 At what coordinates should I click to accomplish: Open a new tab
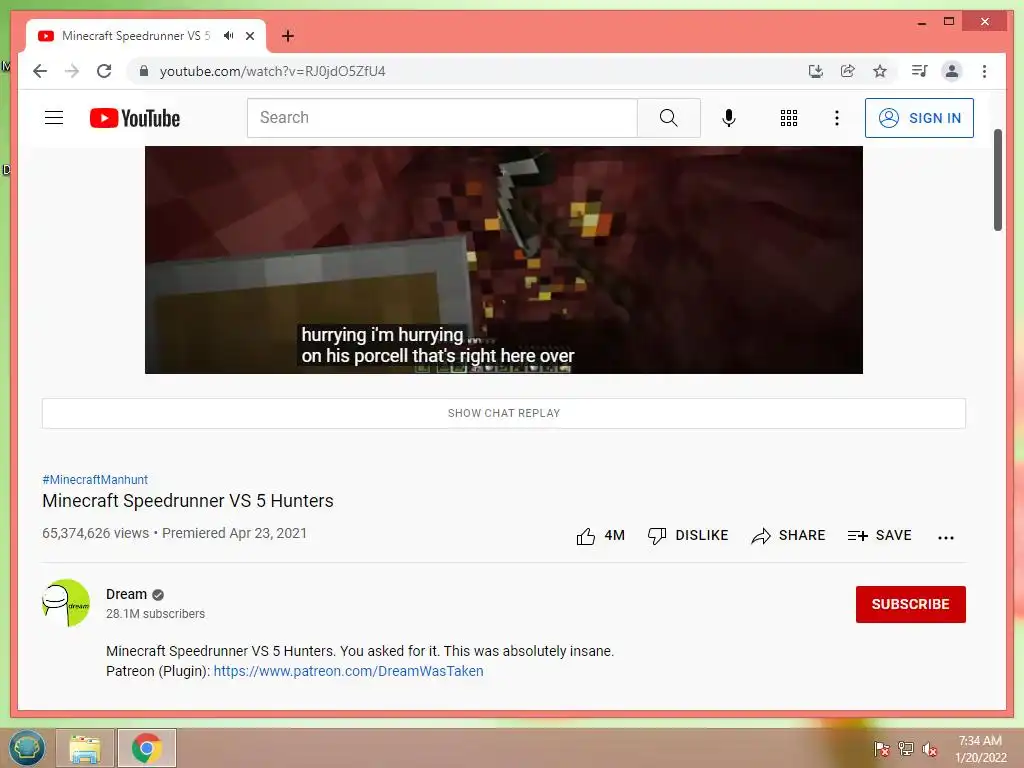(x=287, y=36)
